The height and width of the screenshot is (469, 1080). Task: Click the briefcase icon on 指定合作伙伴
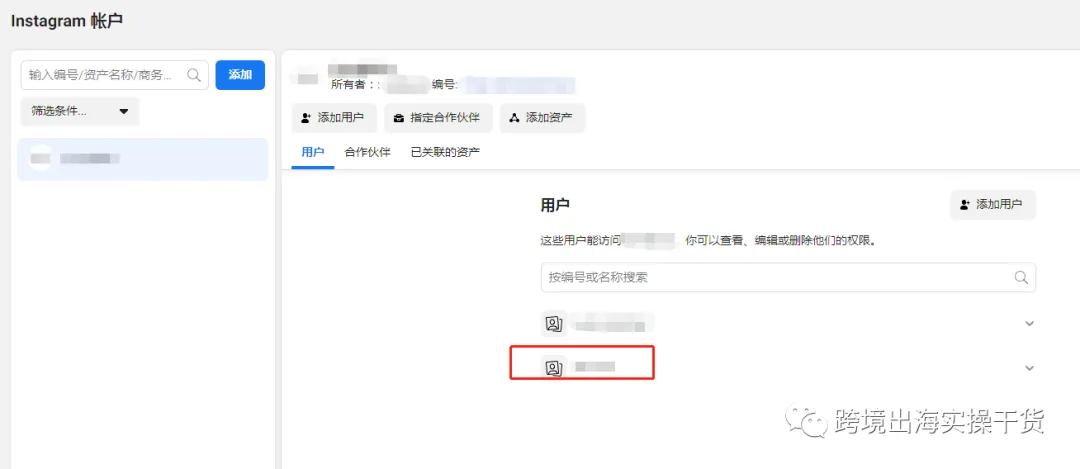tap(399, 118)
